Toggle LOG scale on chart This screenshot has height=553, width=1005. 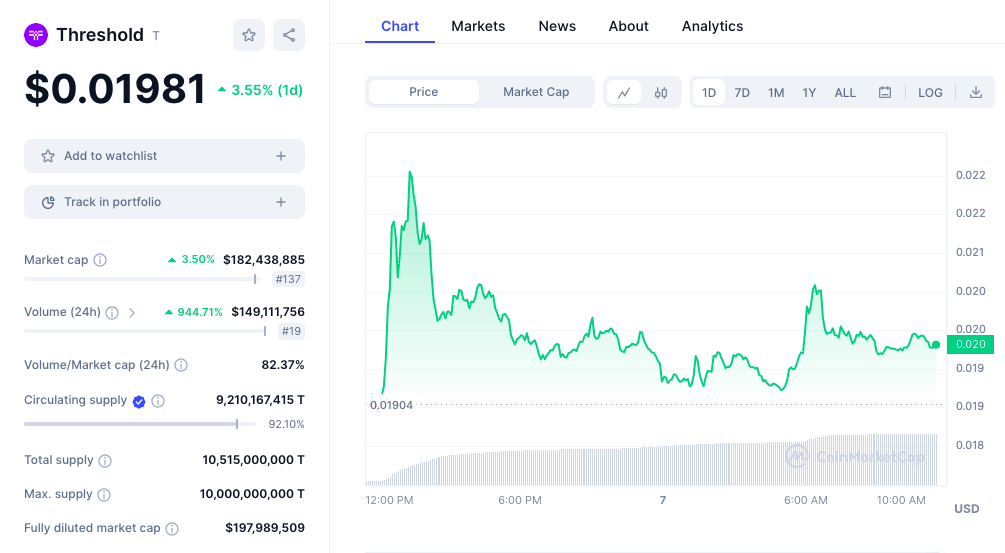tap(930, 92)
